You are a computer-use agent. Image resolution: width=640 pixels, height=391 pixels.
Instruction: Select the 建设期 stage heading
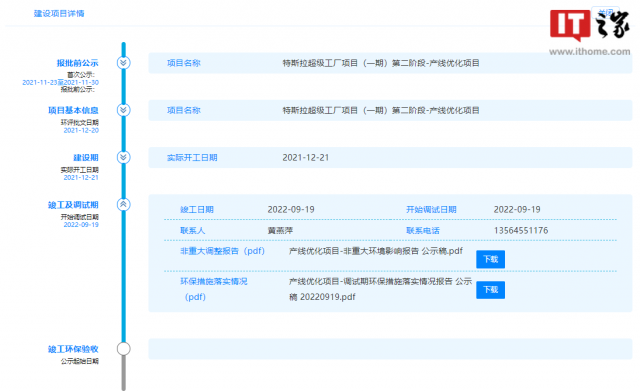pos(86,158)
